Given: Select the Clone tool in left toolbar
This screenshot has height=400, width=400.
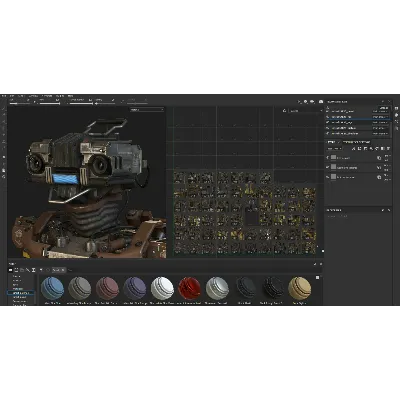Looking at the screenshot, I should pos(3,142).
